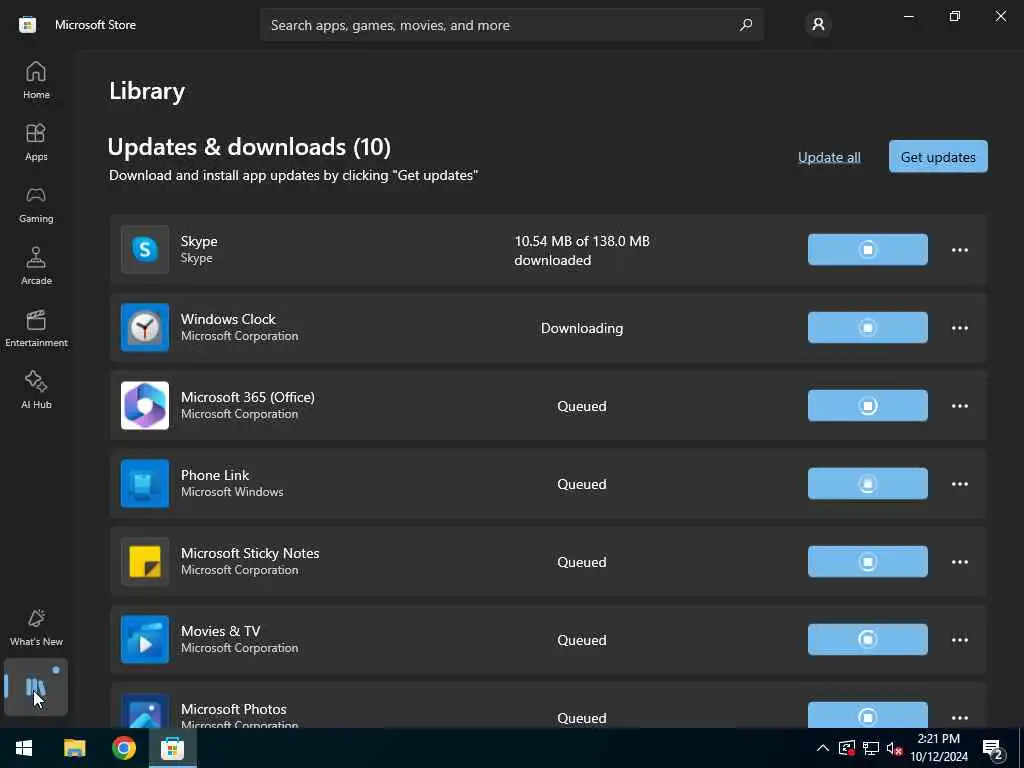Viewport: 1024px width, 768px height.
Task: Stop the Skype download
Action: 867,249
